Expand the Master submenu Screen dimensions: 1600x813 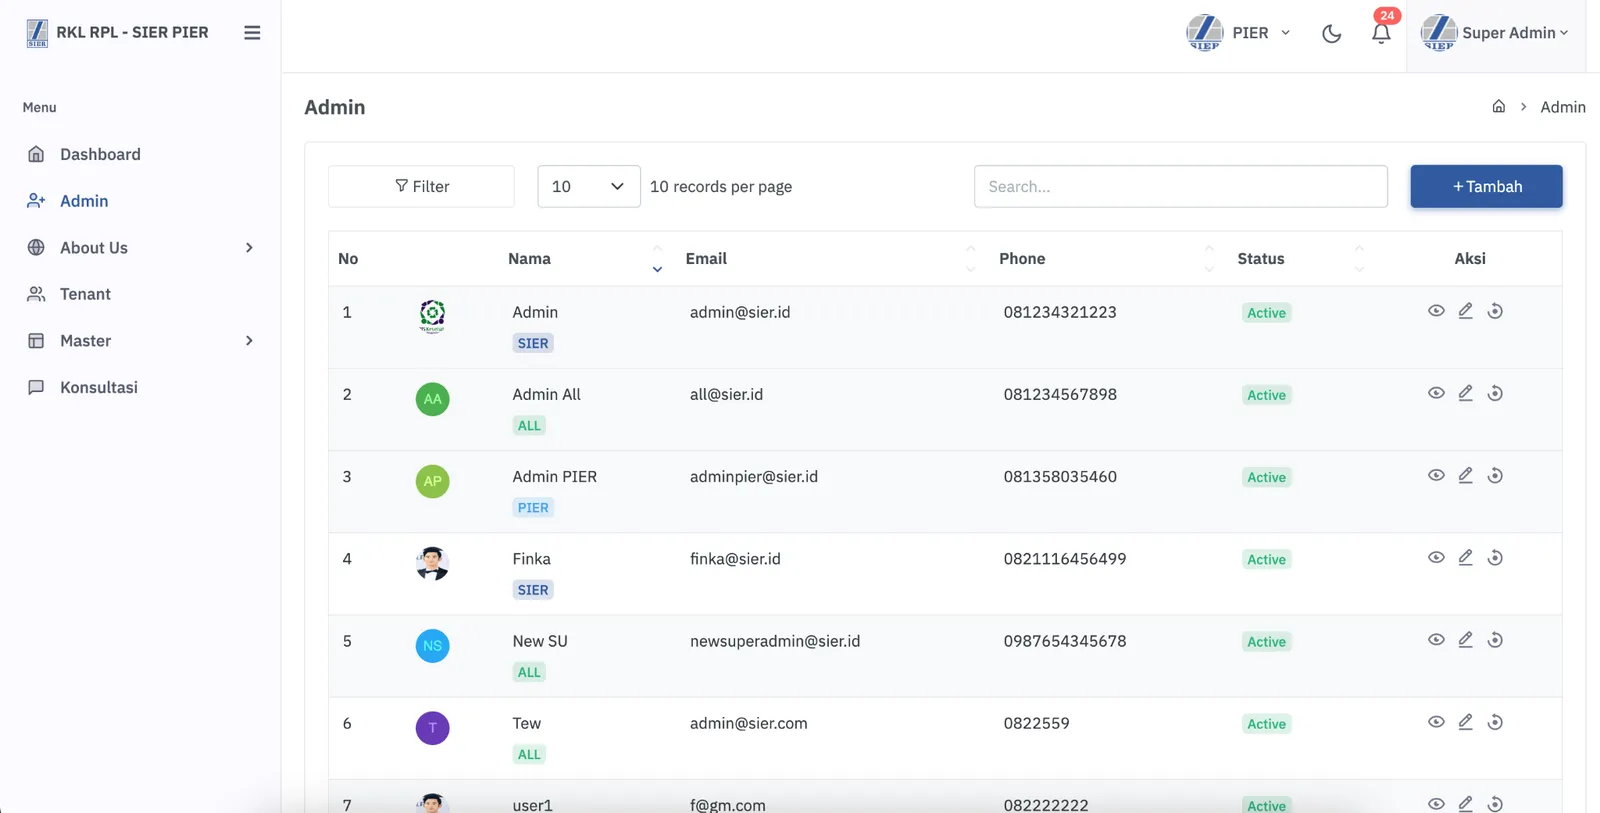[x=140, y=341]
